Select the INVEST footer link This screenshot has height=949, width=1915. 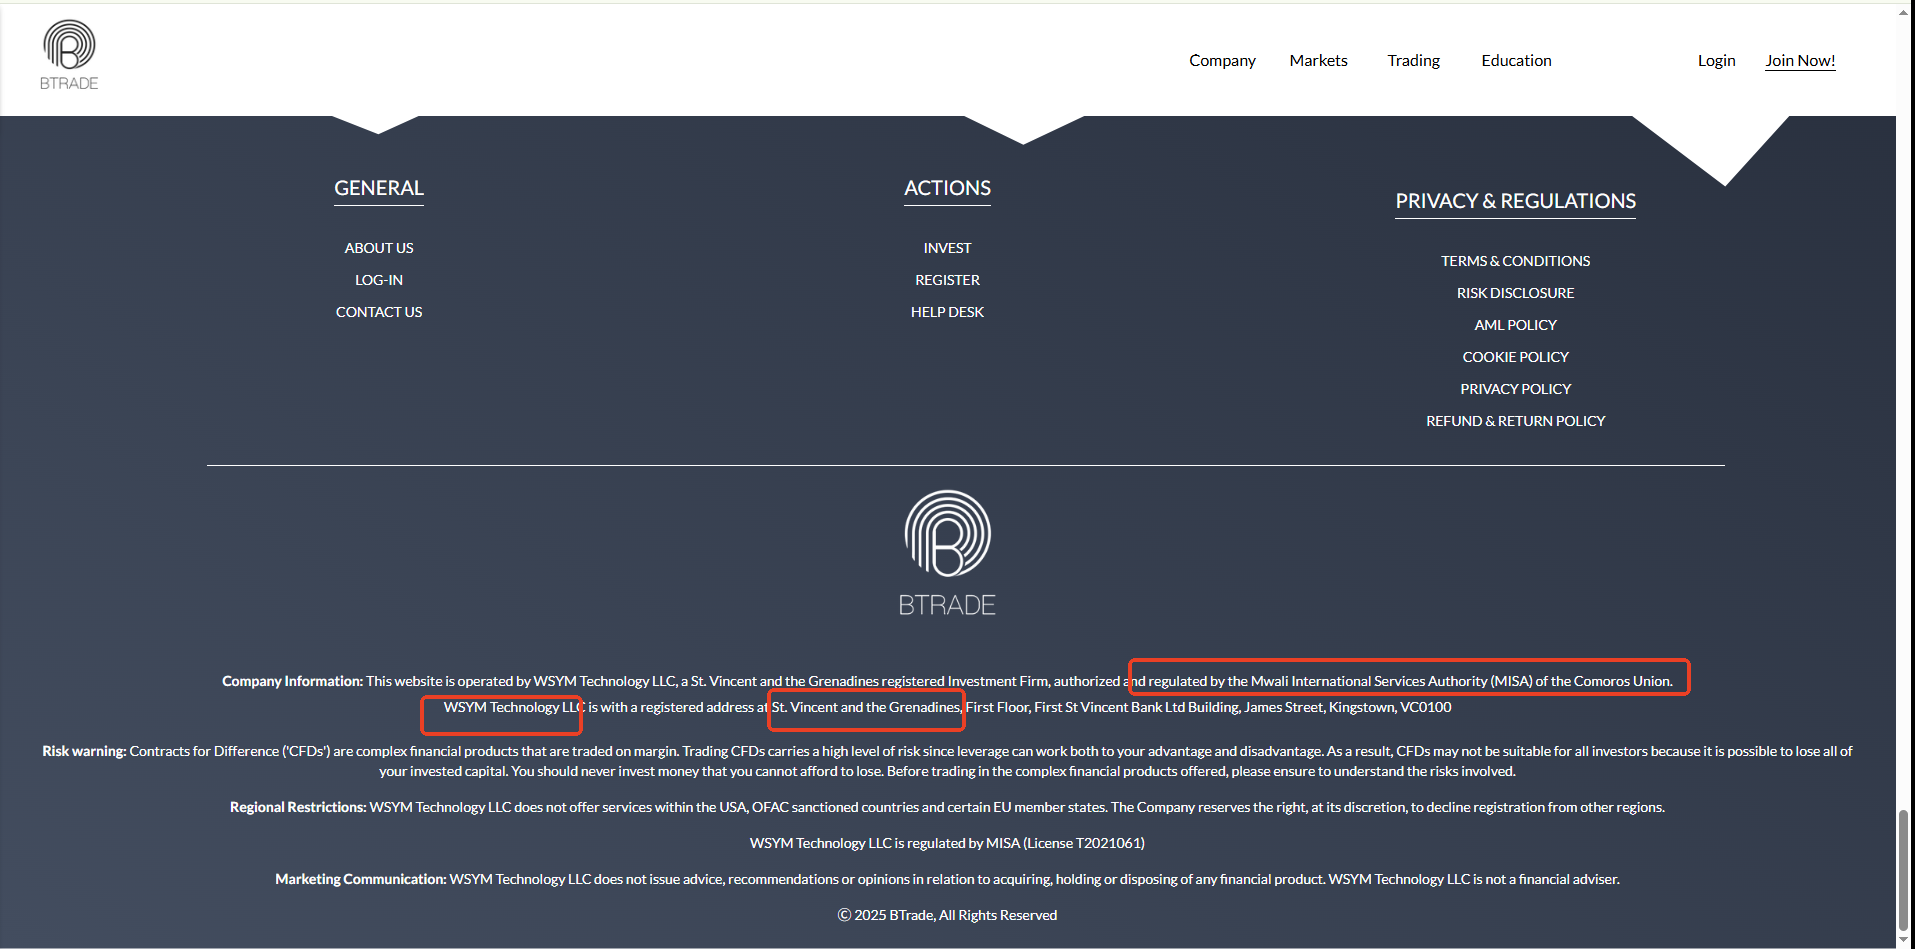pos(947,248)
